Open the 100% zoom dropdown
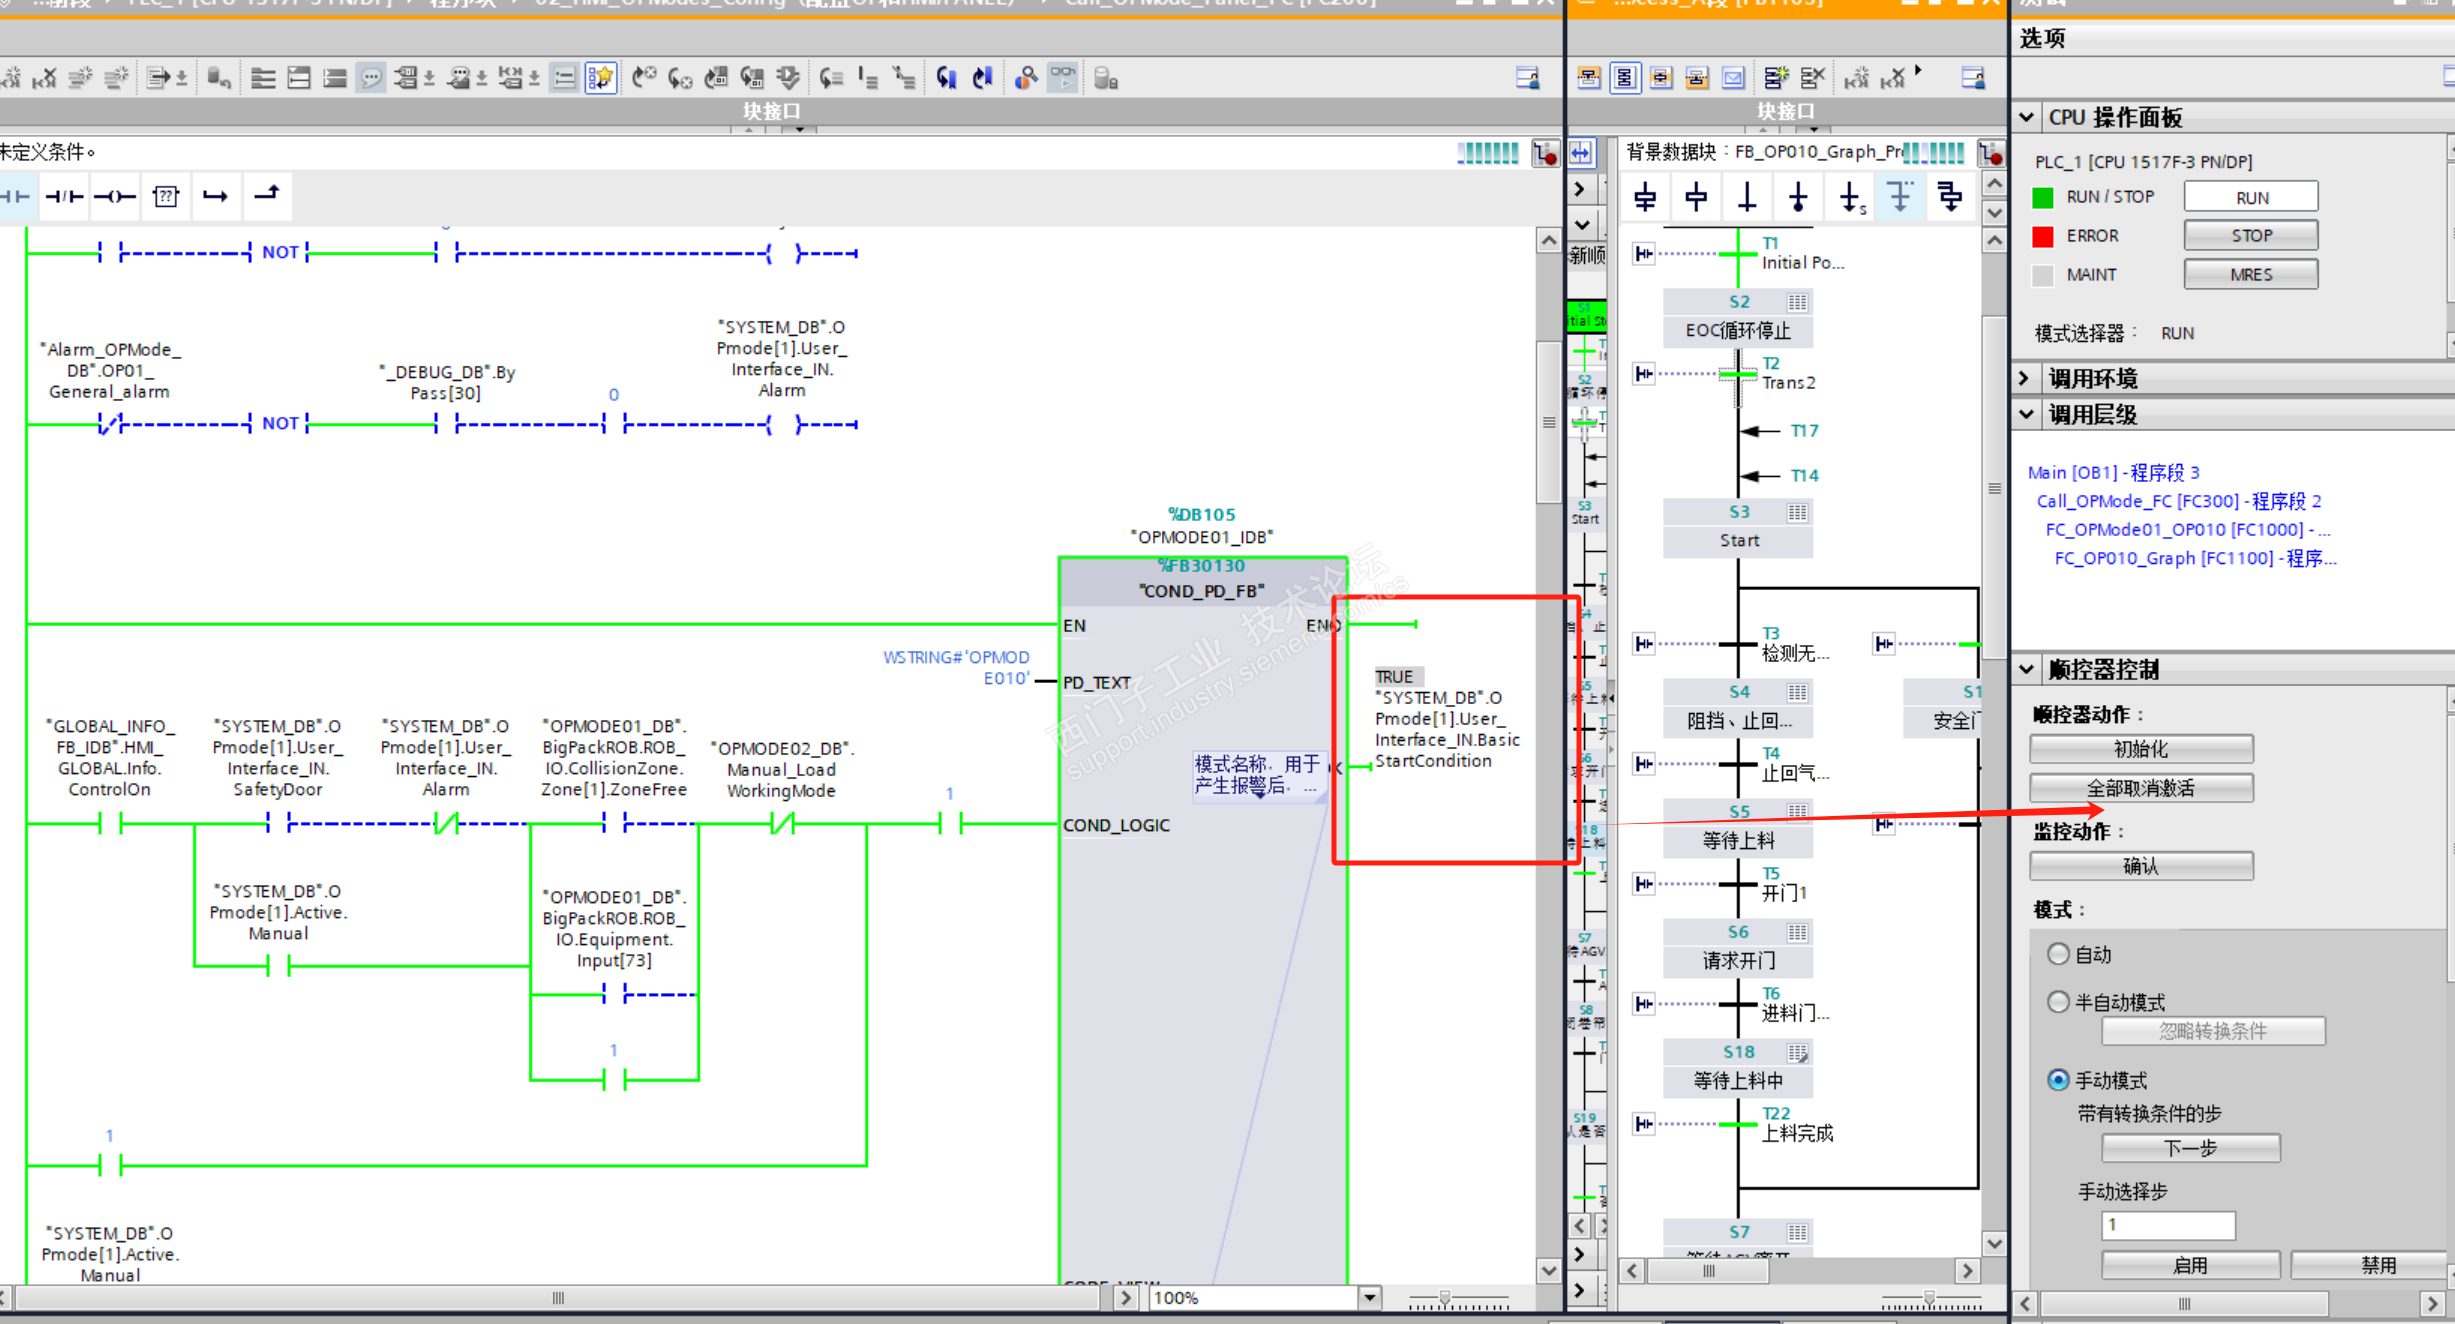The image size is (2455, 1324). [1369, 1298]
